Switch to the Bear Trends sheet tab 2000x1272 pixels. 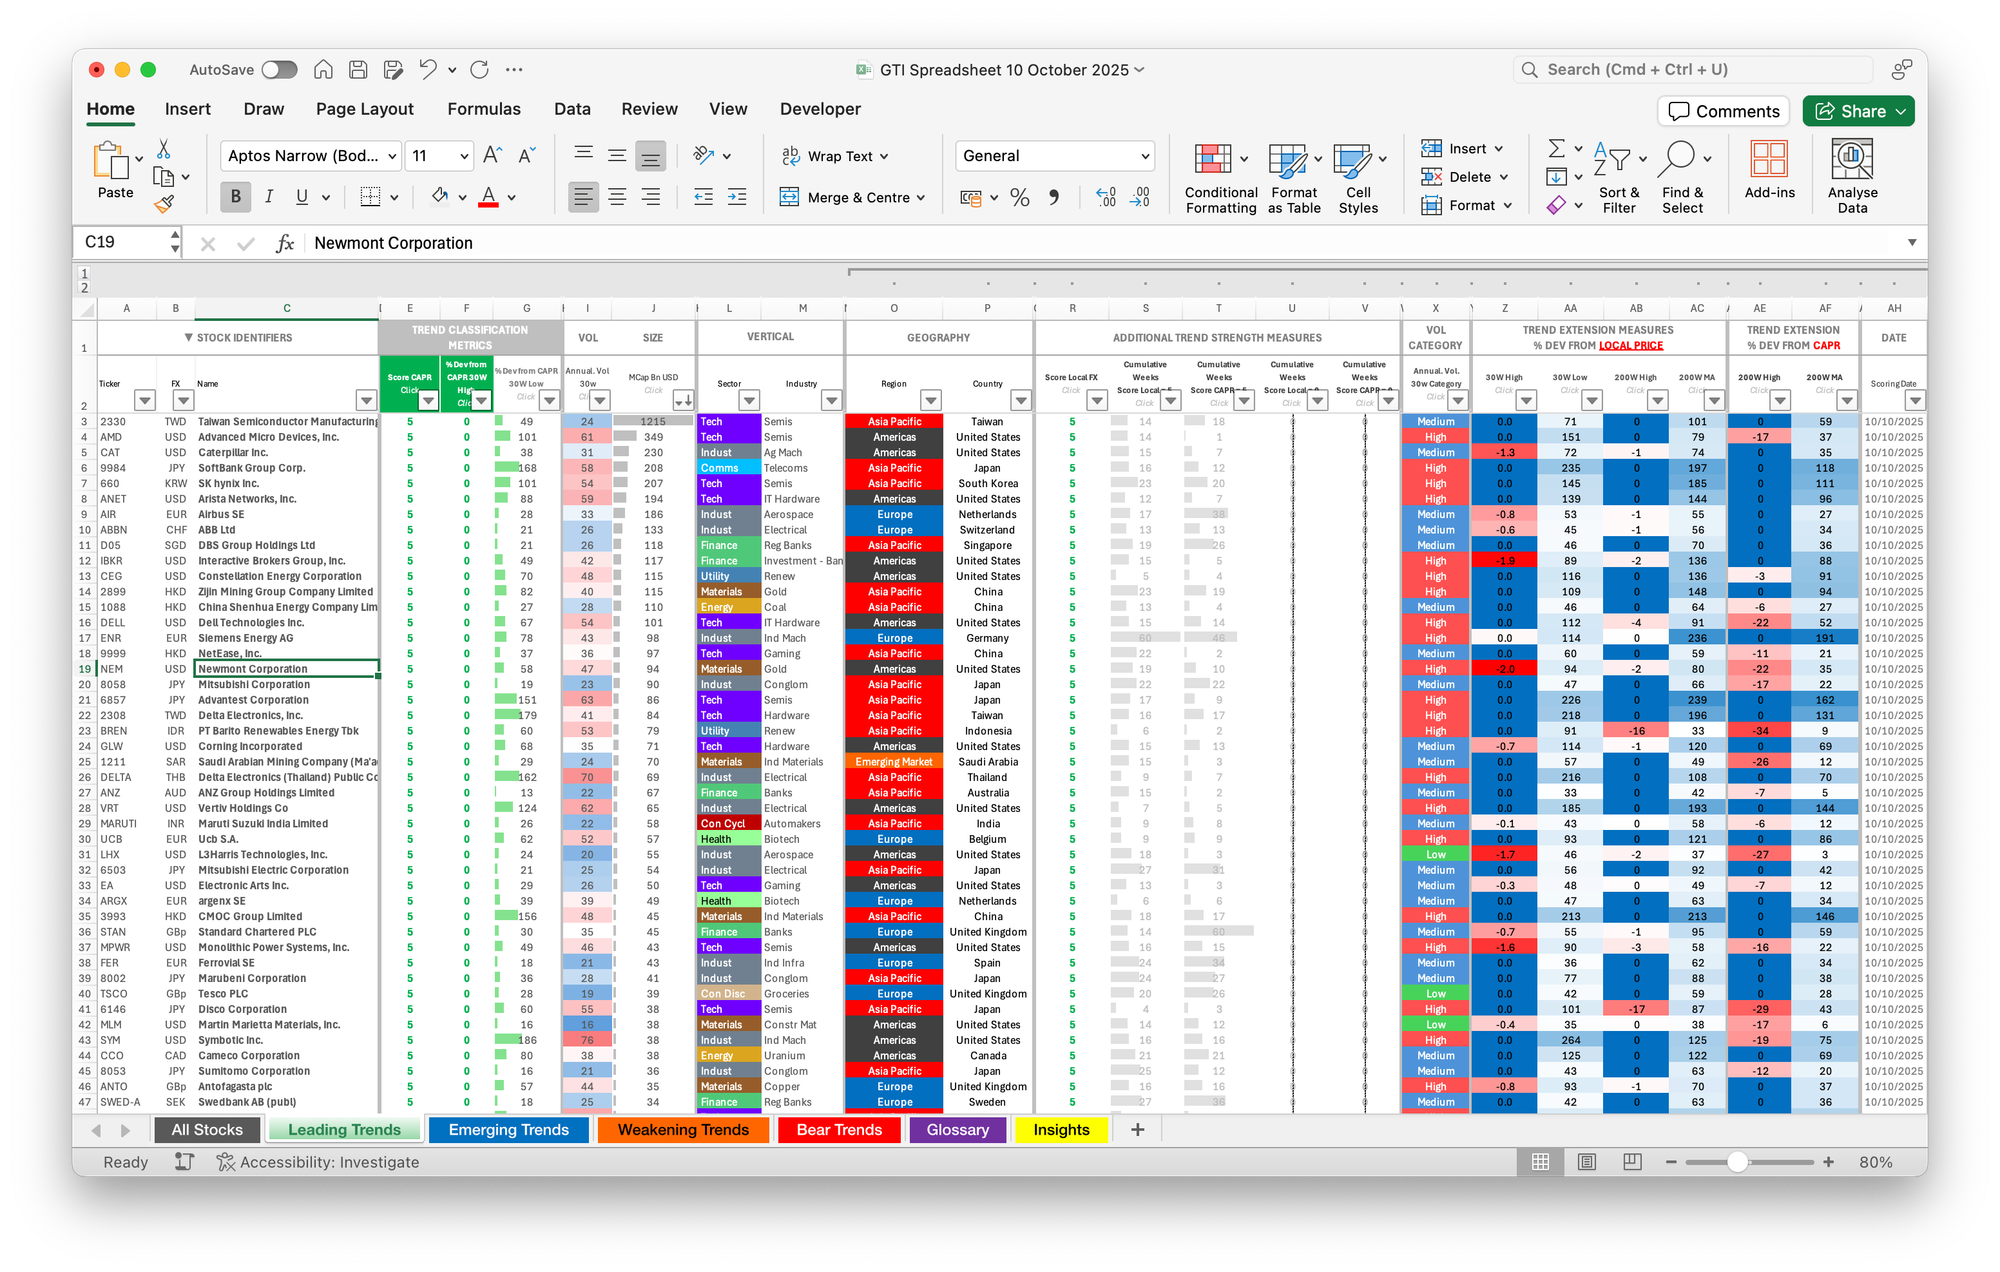838,1129
